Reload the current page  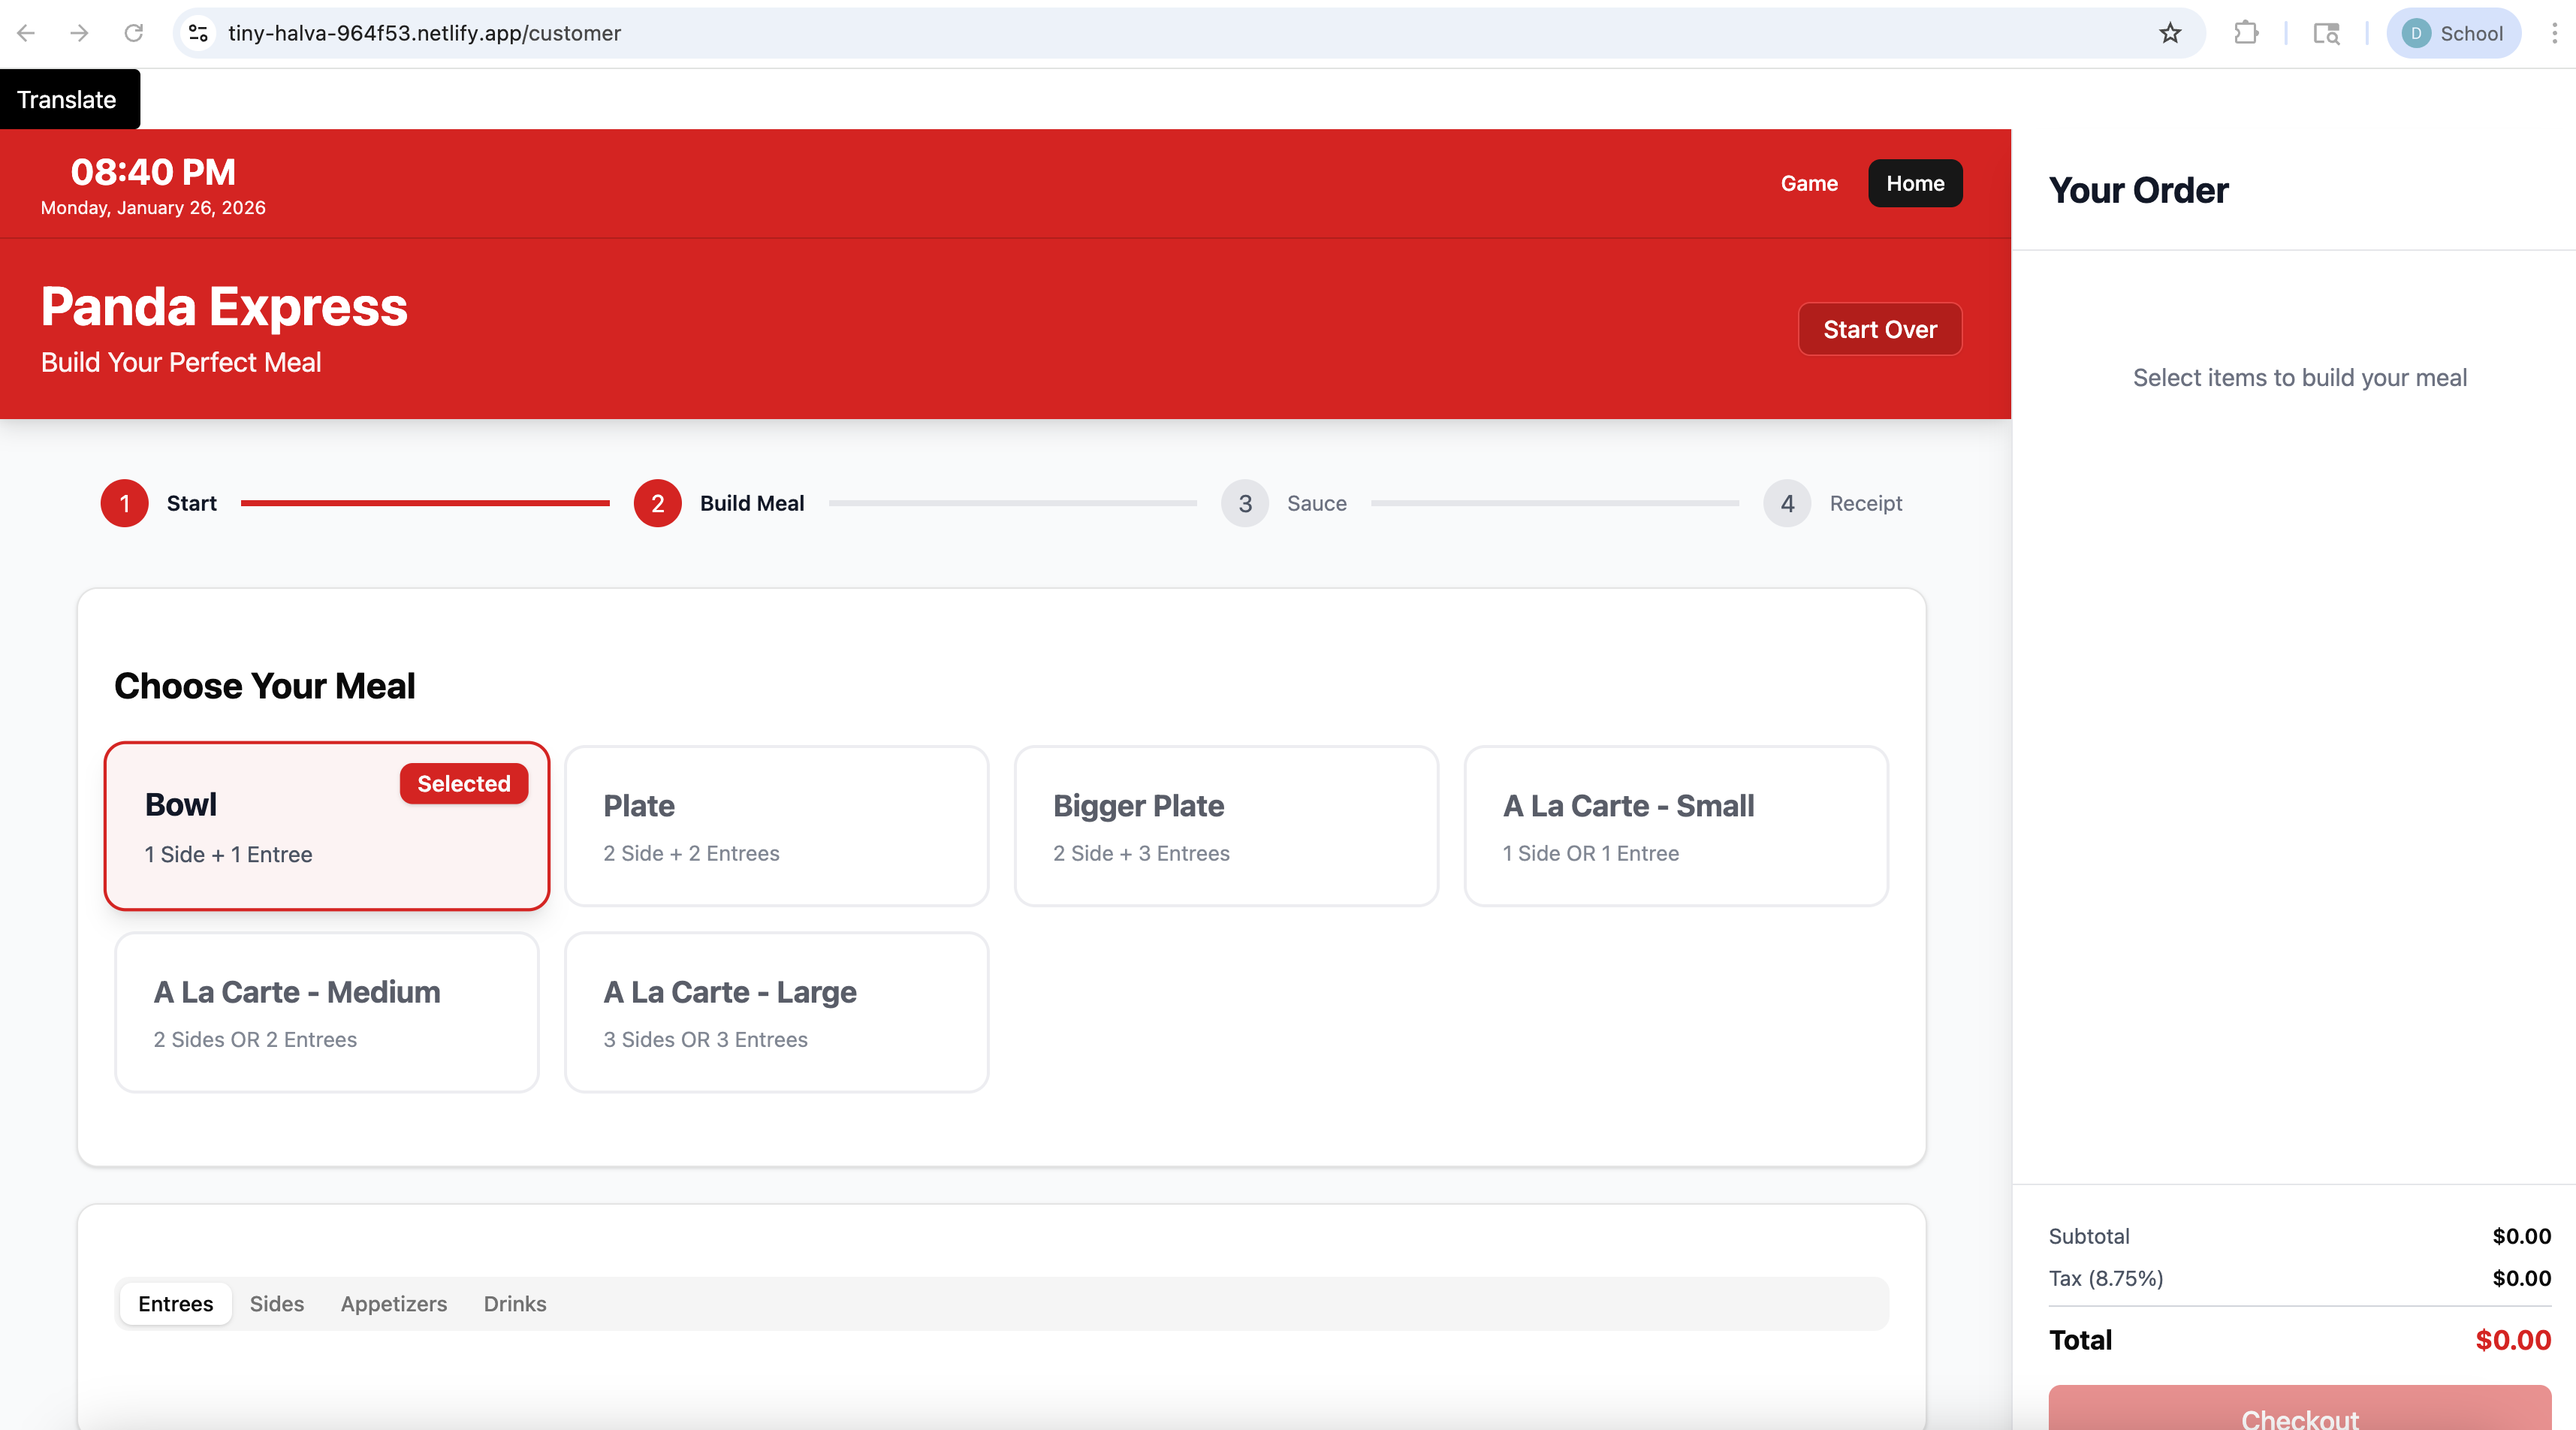click(133, 33)
